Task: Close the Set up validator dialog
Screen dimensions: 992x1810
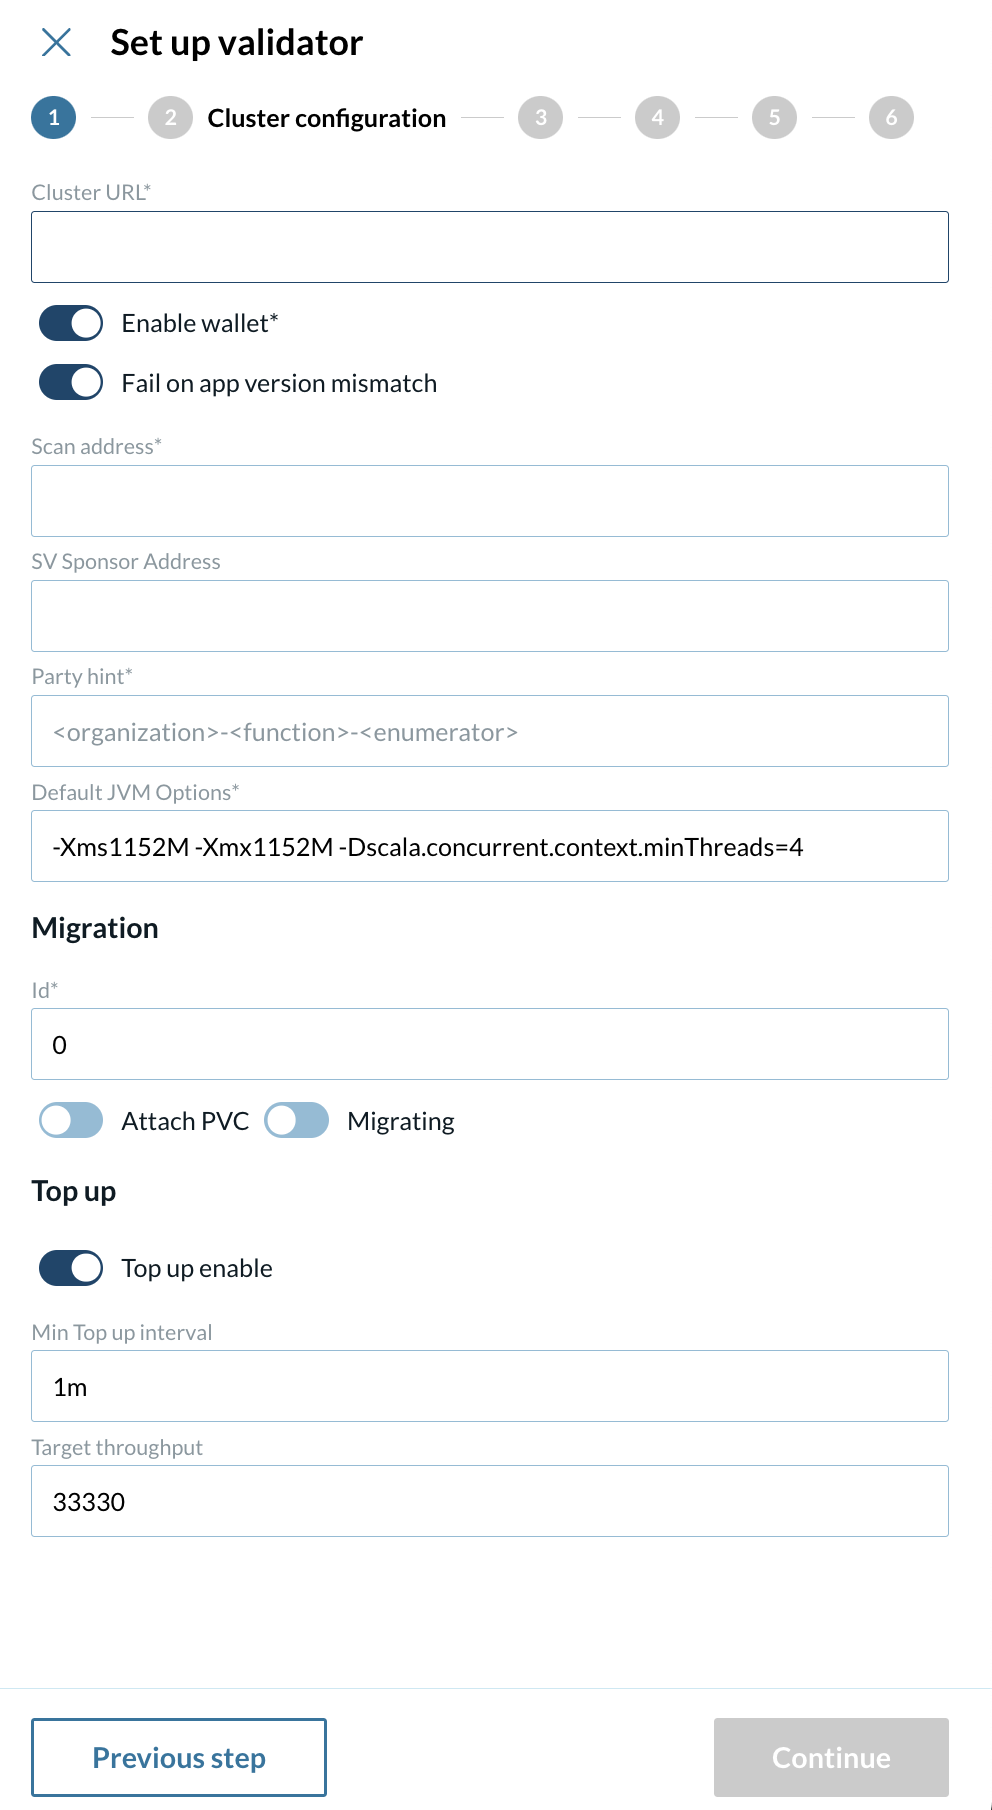Action: tap(57, 42)
